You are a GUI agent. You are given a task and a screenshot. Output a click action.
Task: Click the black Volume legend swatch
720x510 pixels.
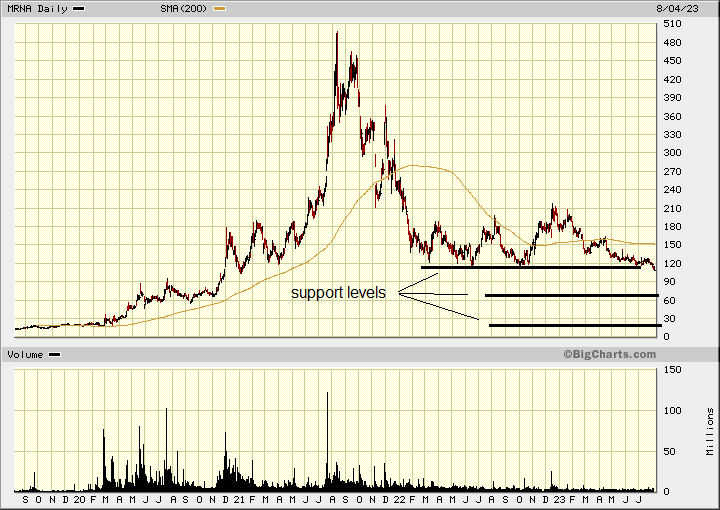(x=55, y=355)
